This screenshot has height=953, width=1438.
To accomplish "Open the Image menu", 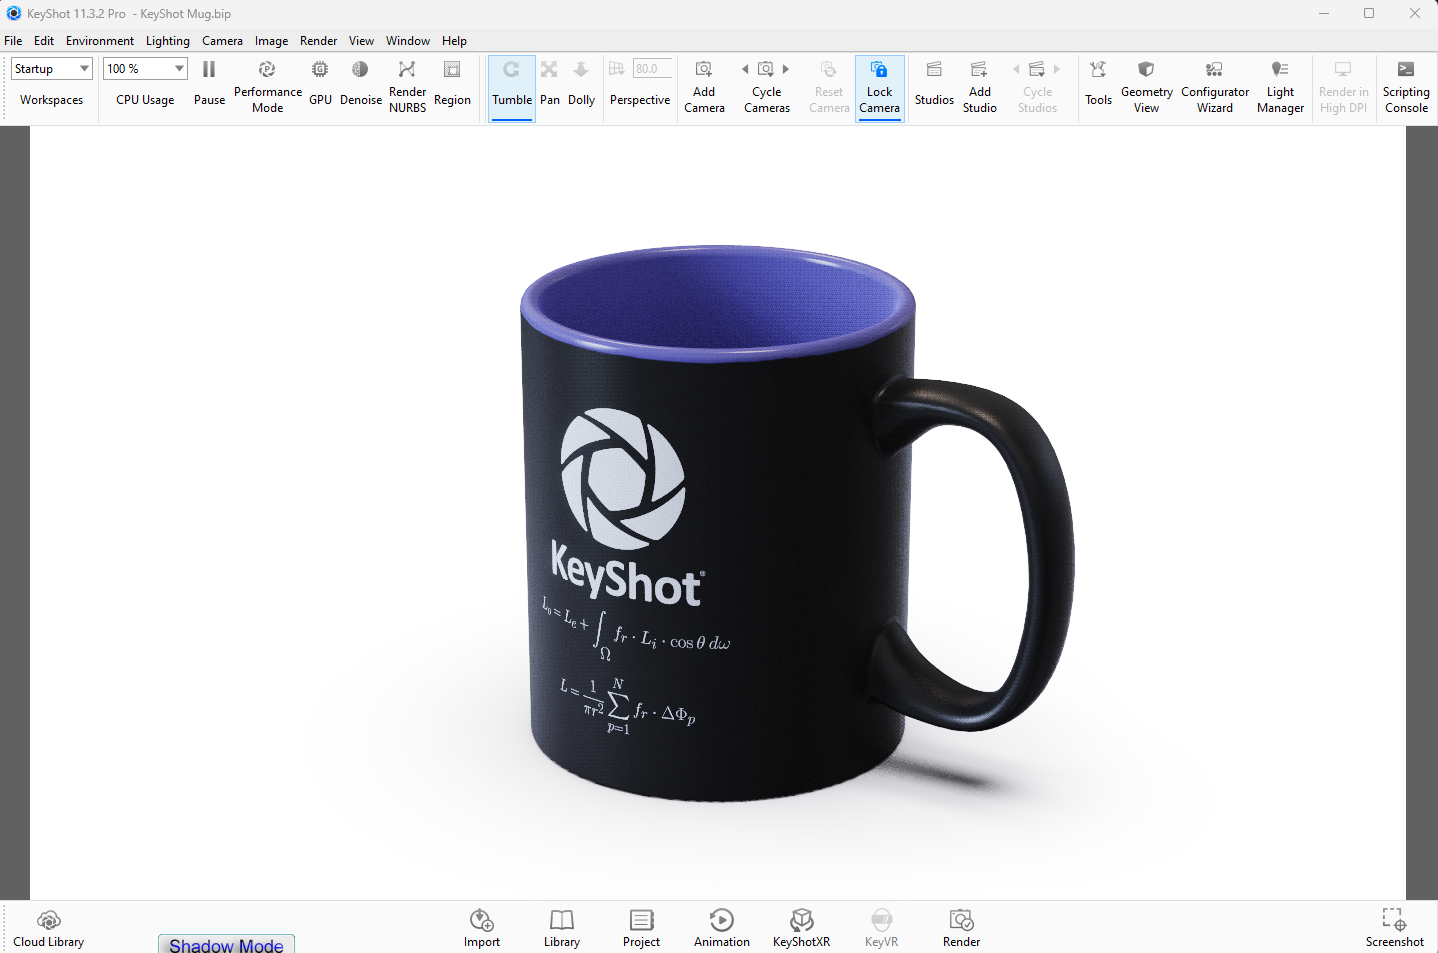I will 271,41.
